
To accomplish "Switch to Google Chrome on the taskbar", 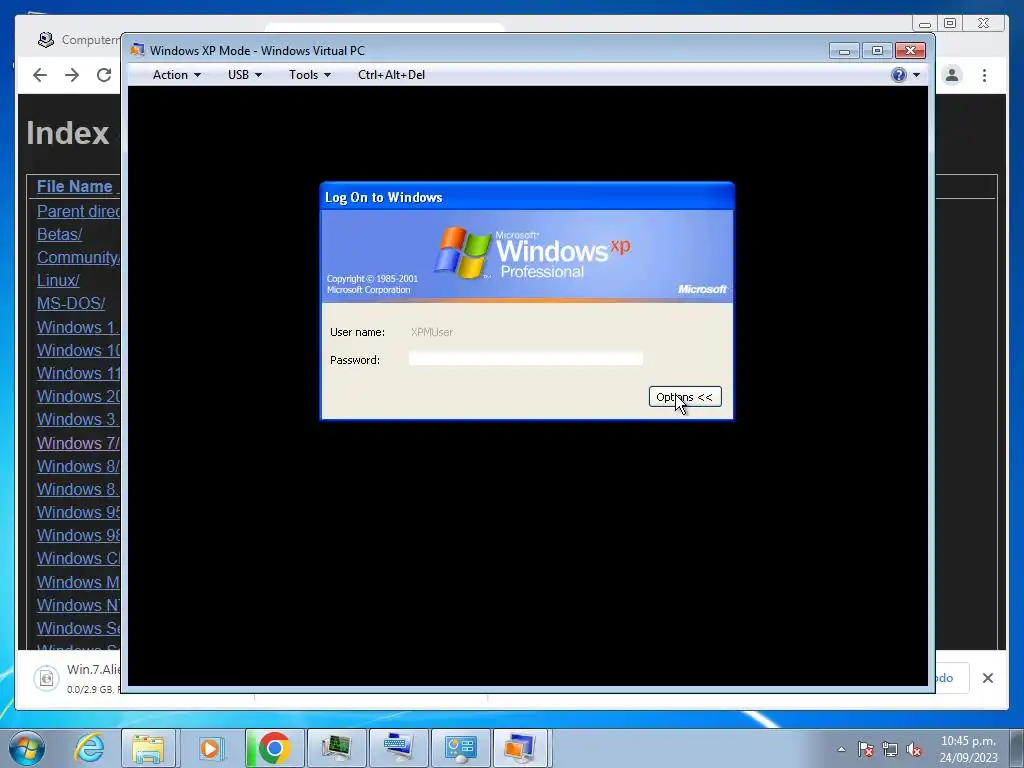I will coord(274,748).
